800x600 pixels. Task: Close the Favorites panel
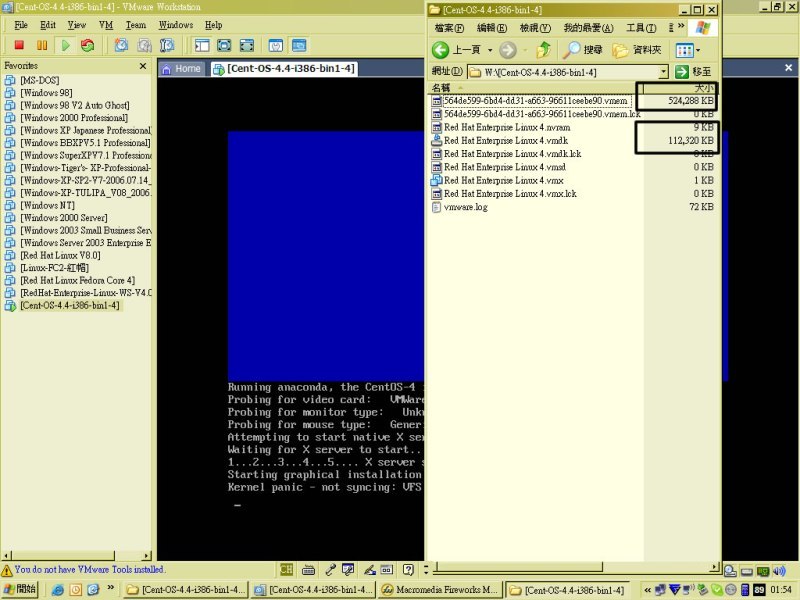click(143, 66)
